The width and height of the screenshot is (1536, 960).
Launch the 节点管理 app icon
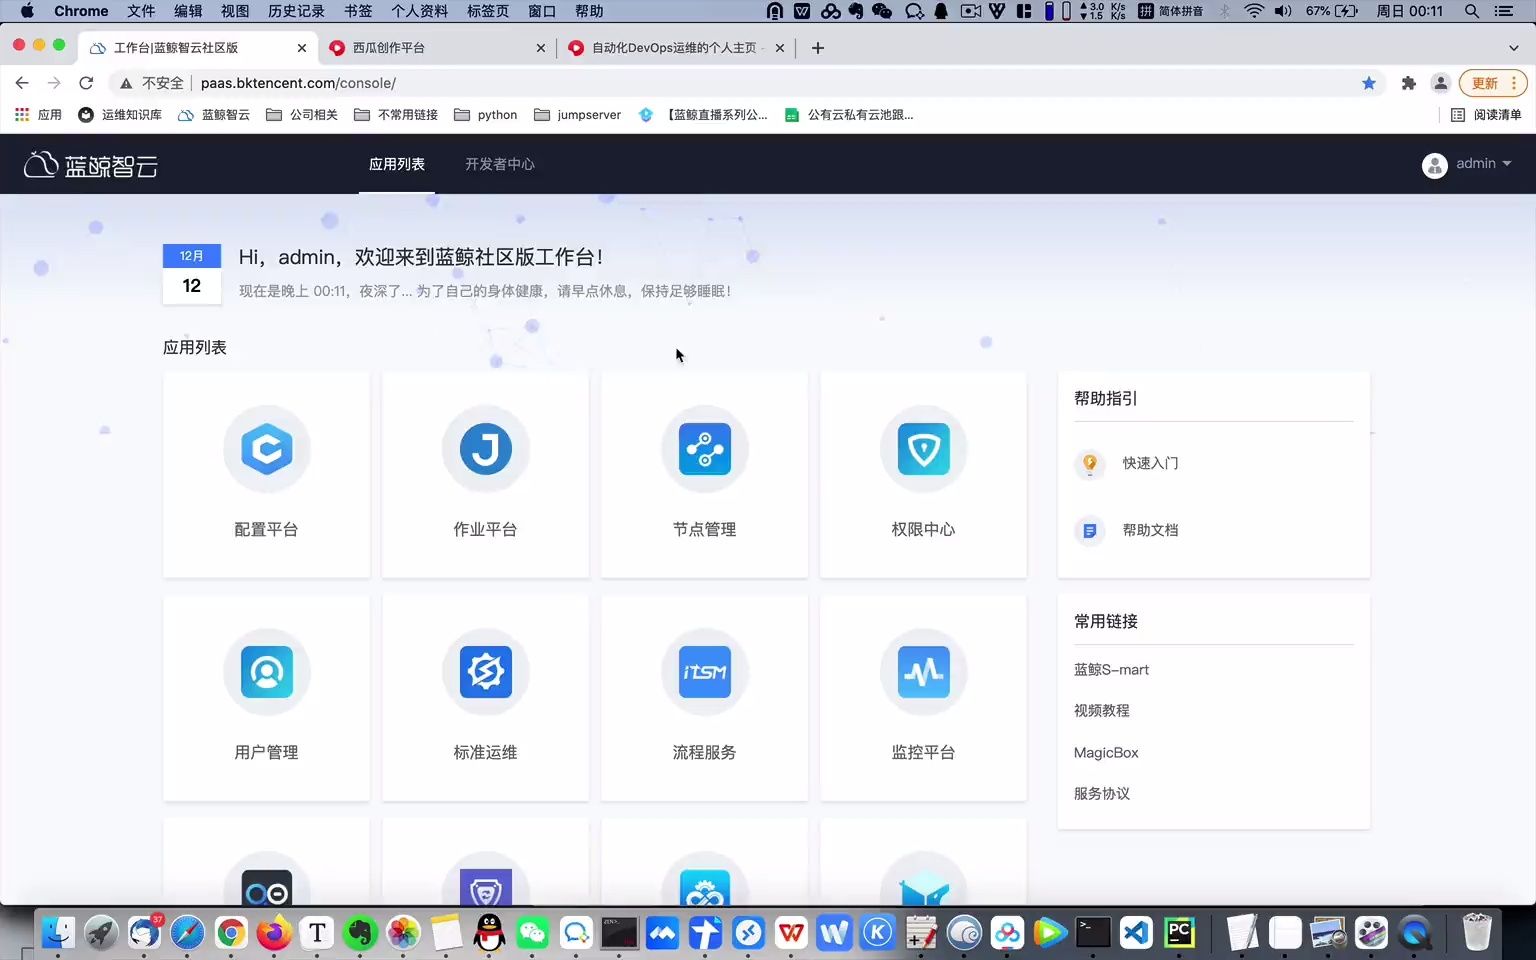[x=704, y=449]
